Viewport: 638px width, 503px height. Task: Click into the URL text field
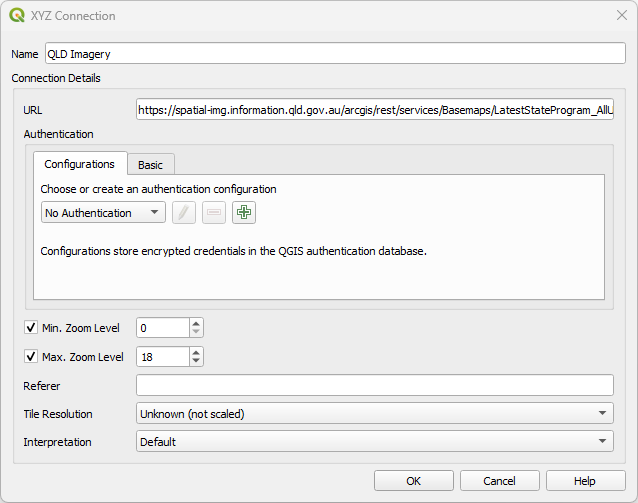coord(374,109)
